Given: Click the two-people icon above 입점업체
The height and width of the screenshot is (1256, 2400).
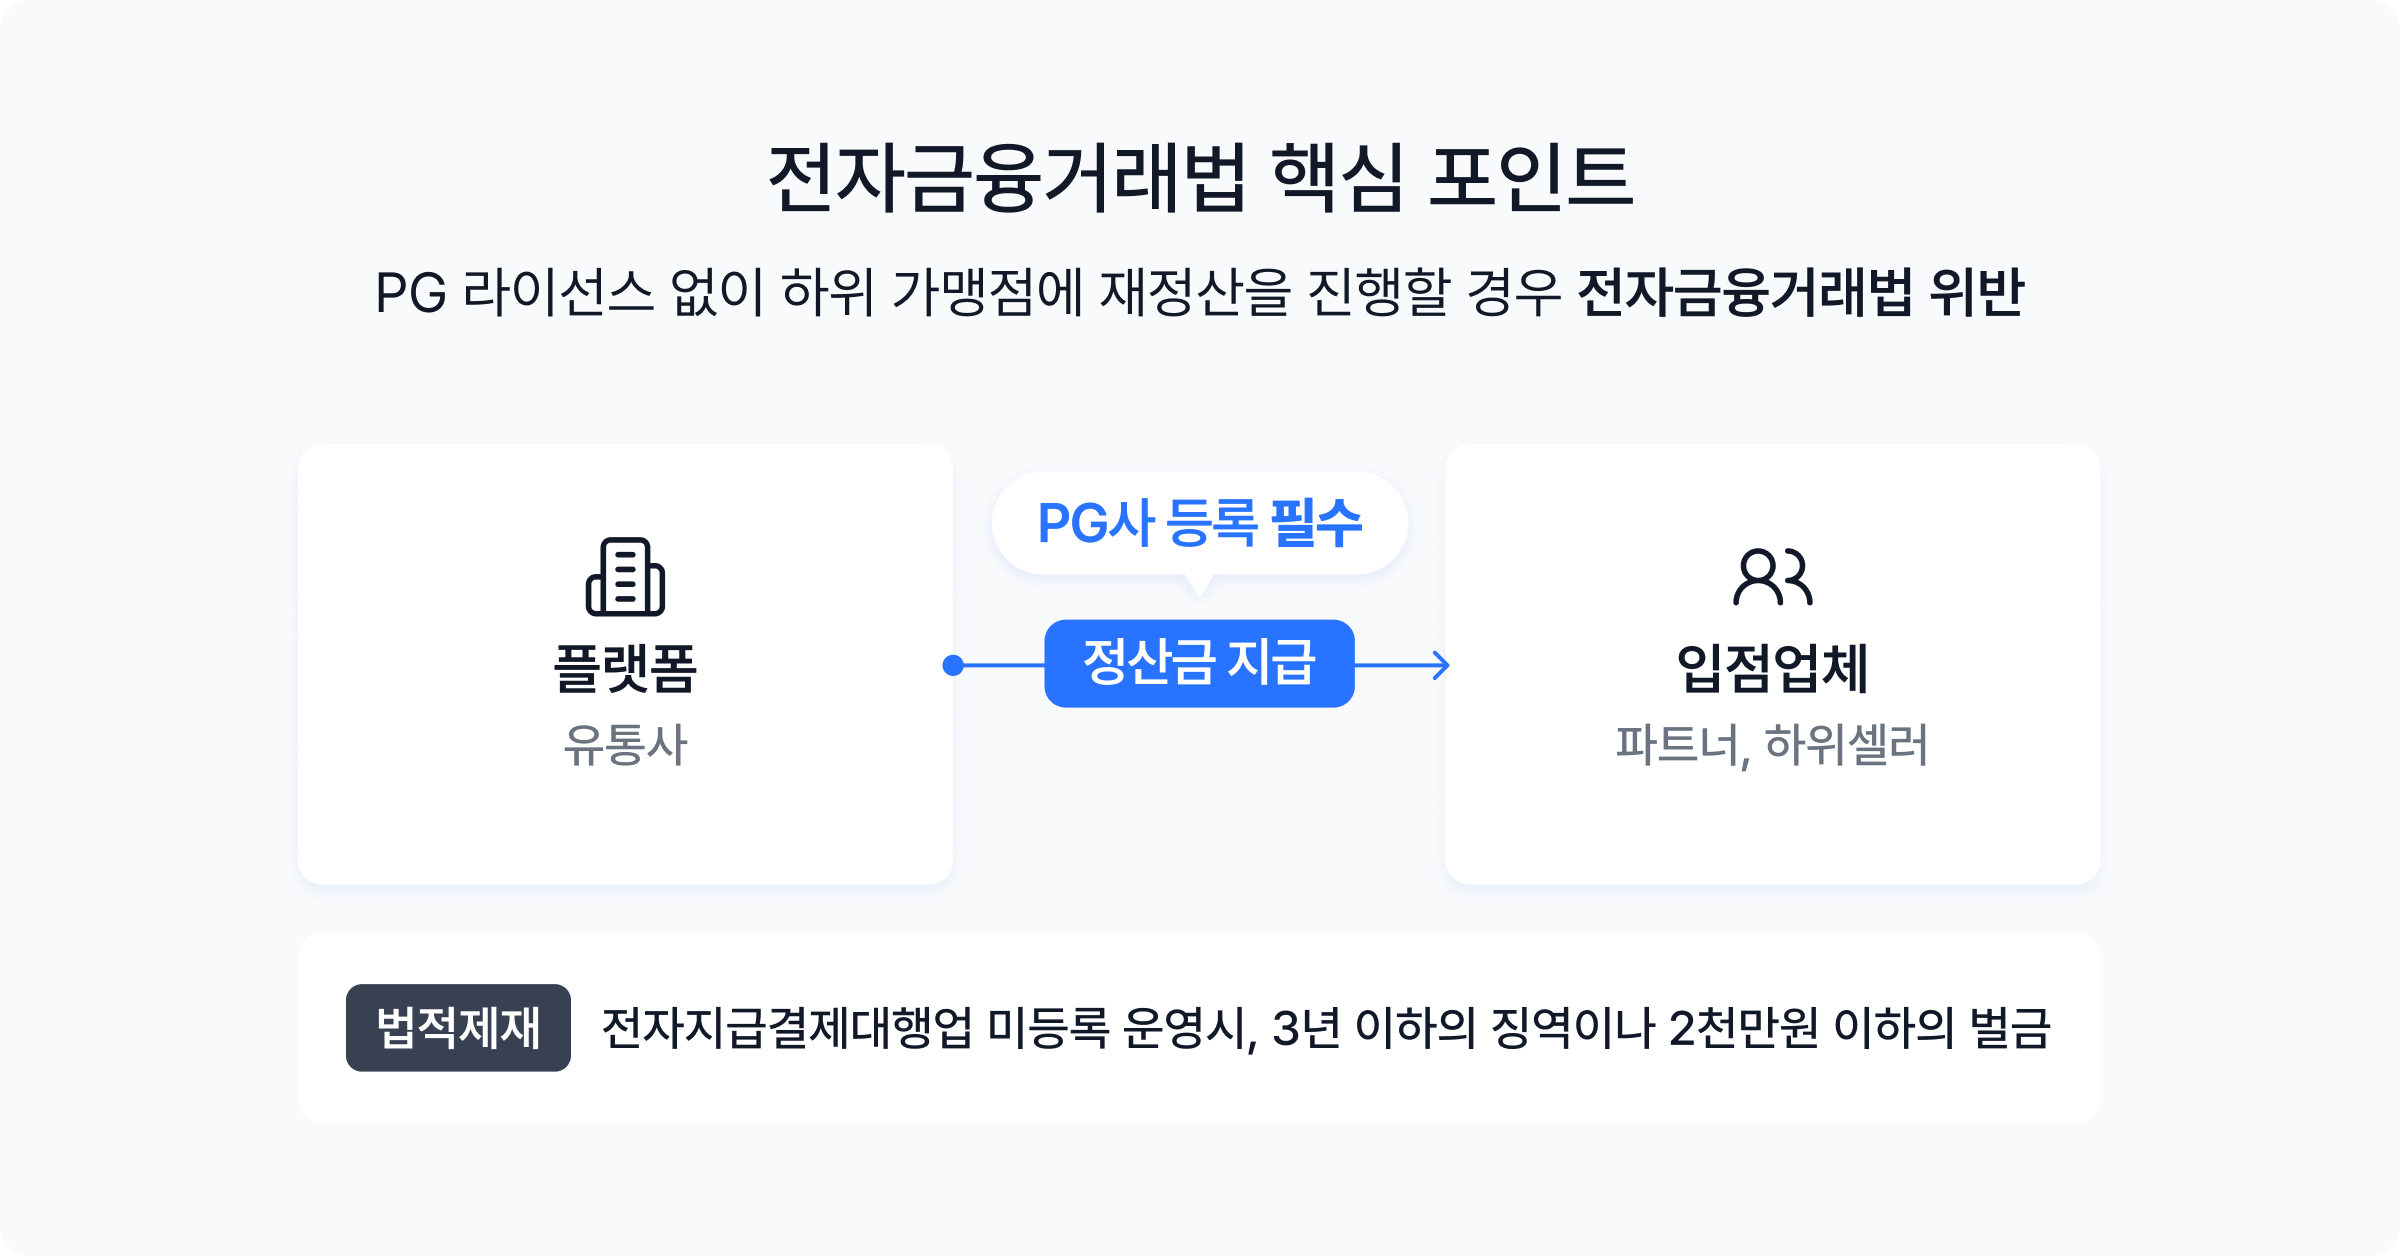Looking at the screenshot, I should pos(1772,577).
